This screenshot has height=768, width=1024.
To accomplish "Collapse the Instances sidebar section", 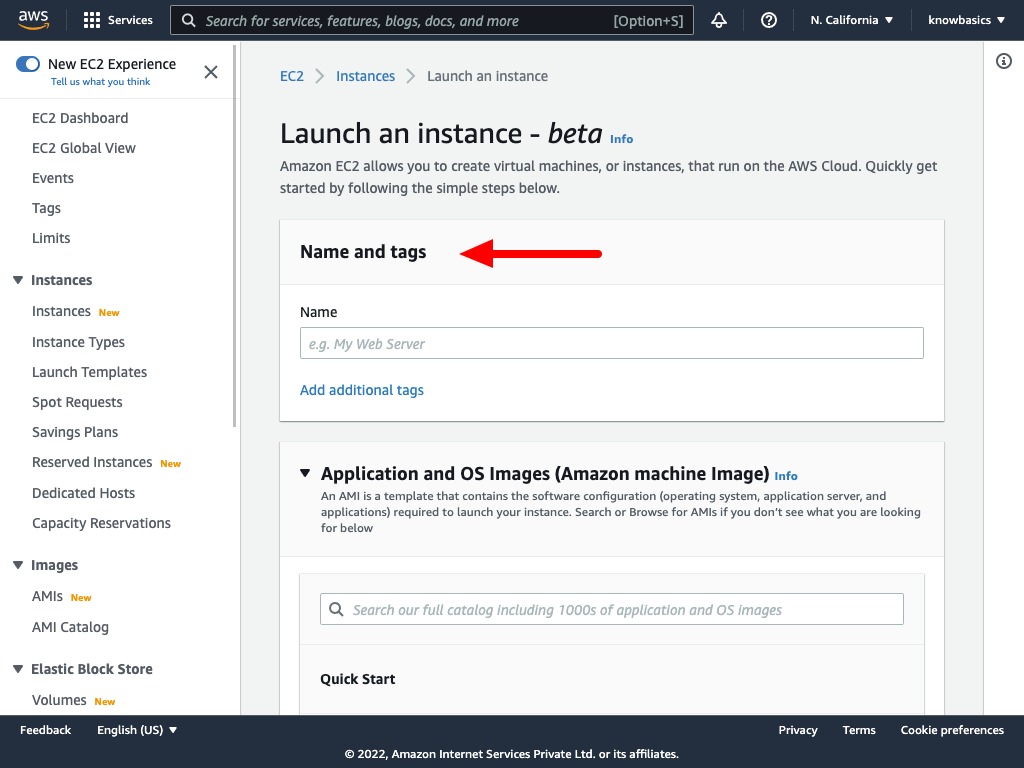I will [x=18, y=280].
